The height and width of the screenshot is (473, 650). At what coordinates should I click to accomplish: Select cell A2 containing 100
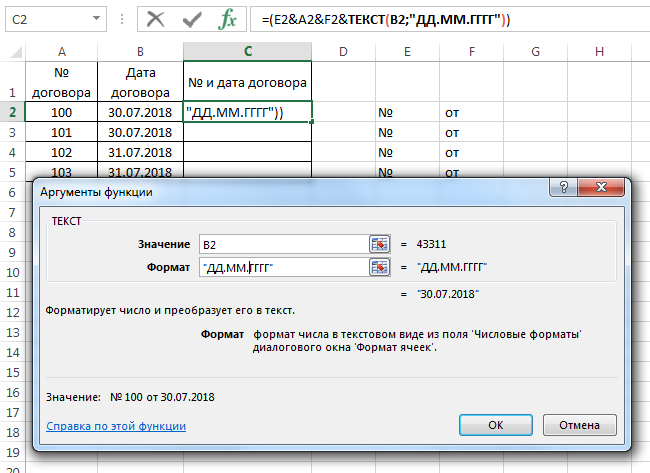click(62, 112)
